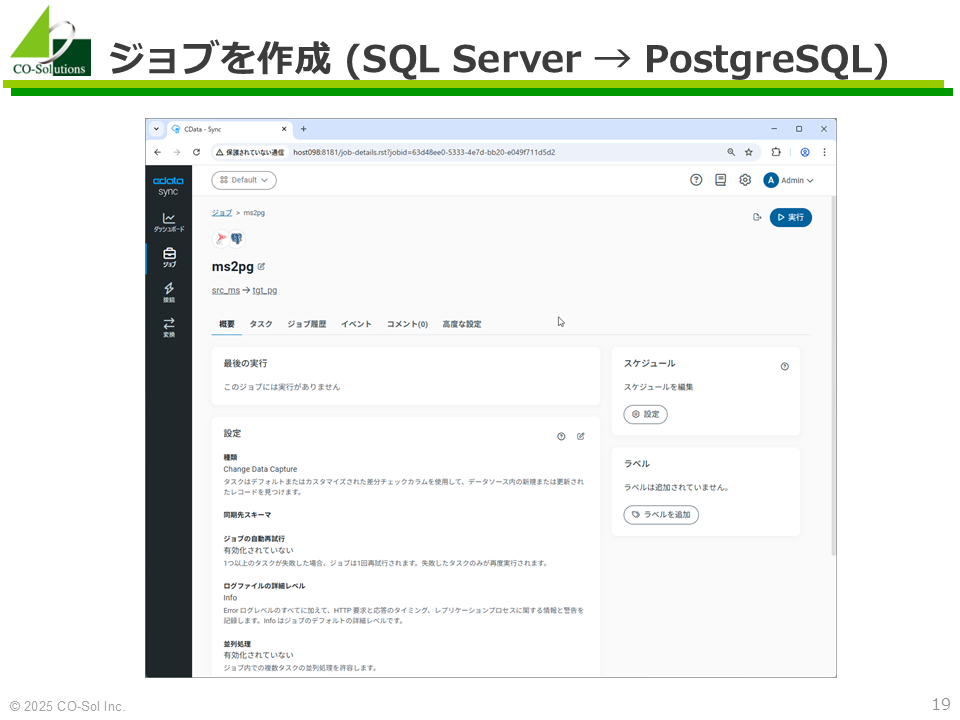Click the export job icon beside 実行
The height and width of the screenshot is (720, 960).
coord(757,217)
